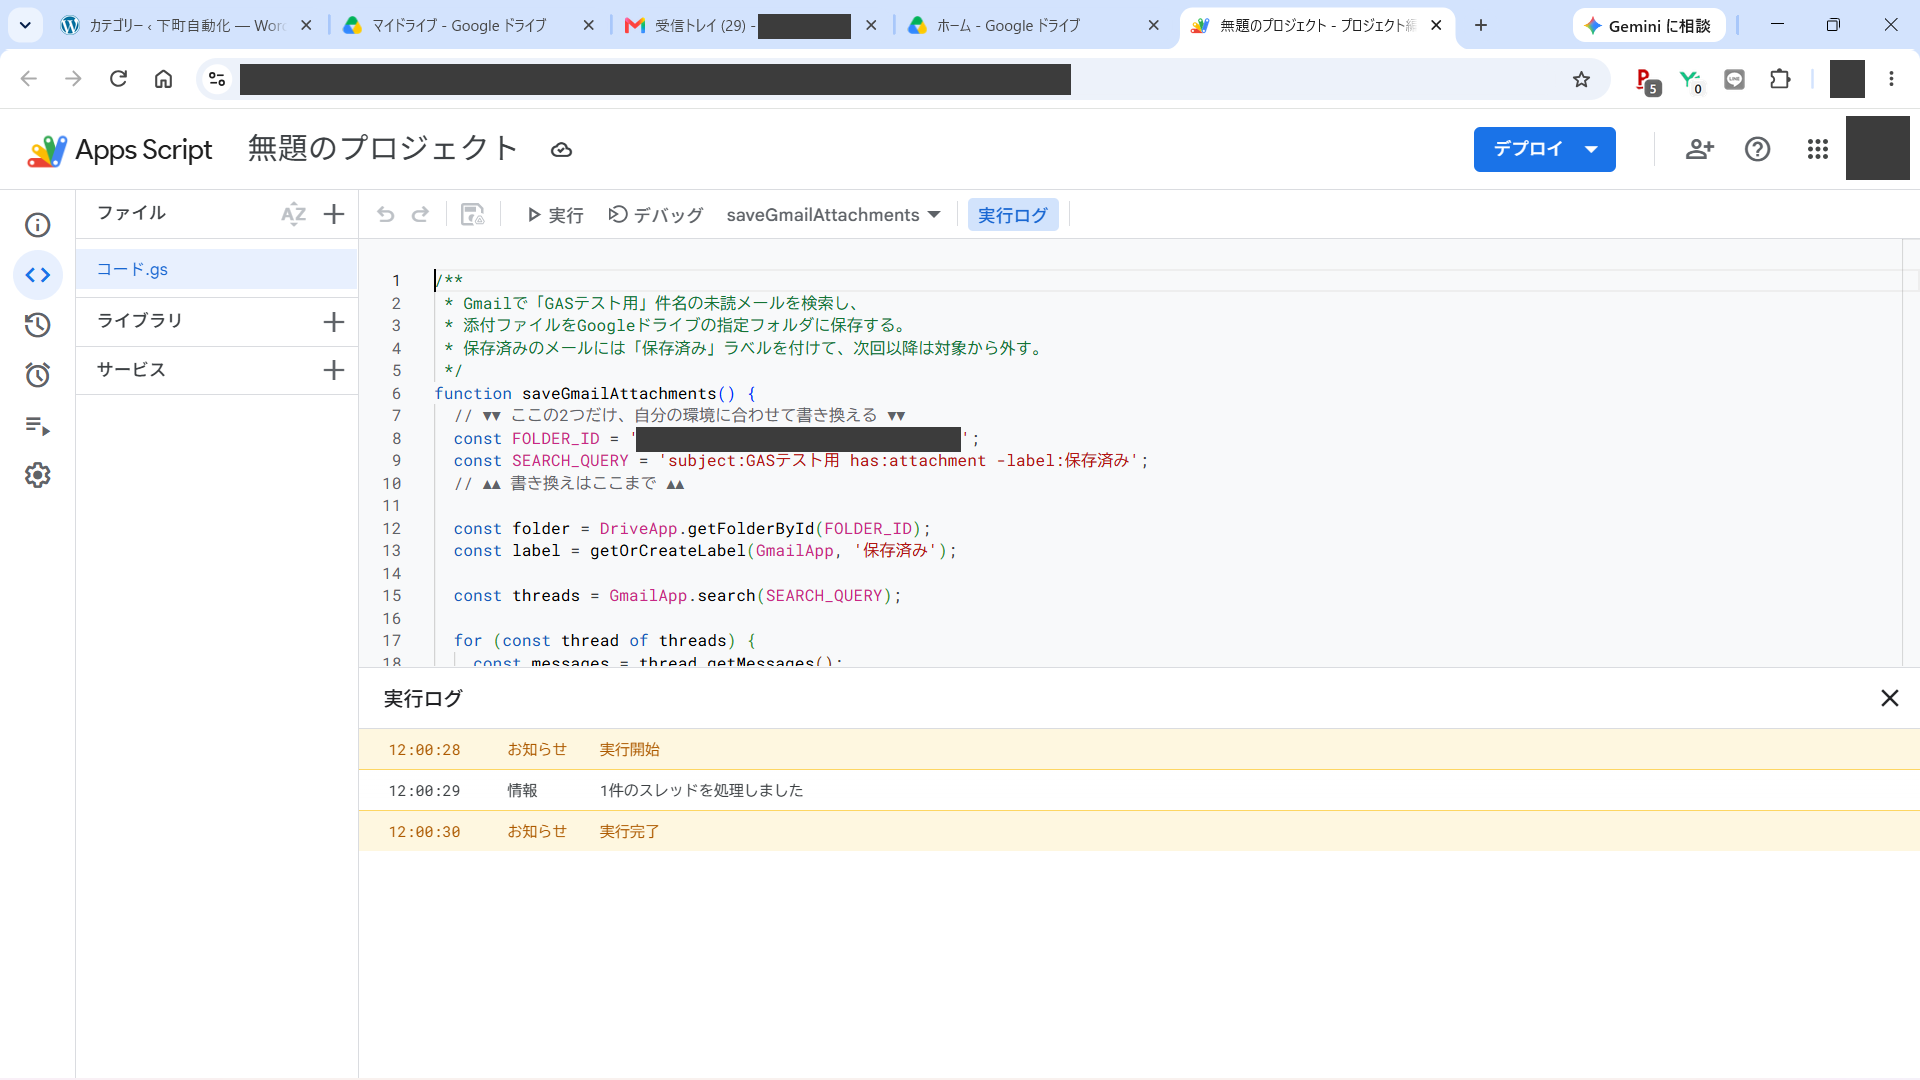Open the Google account avatar
The width and height of the screenshot is (1920, 1080).
pos(1877,148)
